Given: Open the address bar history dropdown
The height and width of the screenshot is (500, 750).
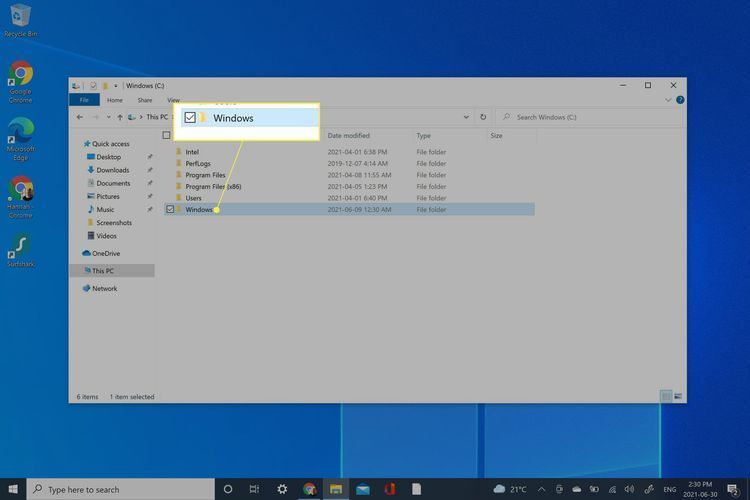Looking at the screenshot, I should pyautogui.click(x=467, y=117).
